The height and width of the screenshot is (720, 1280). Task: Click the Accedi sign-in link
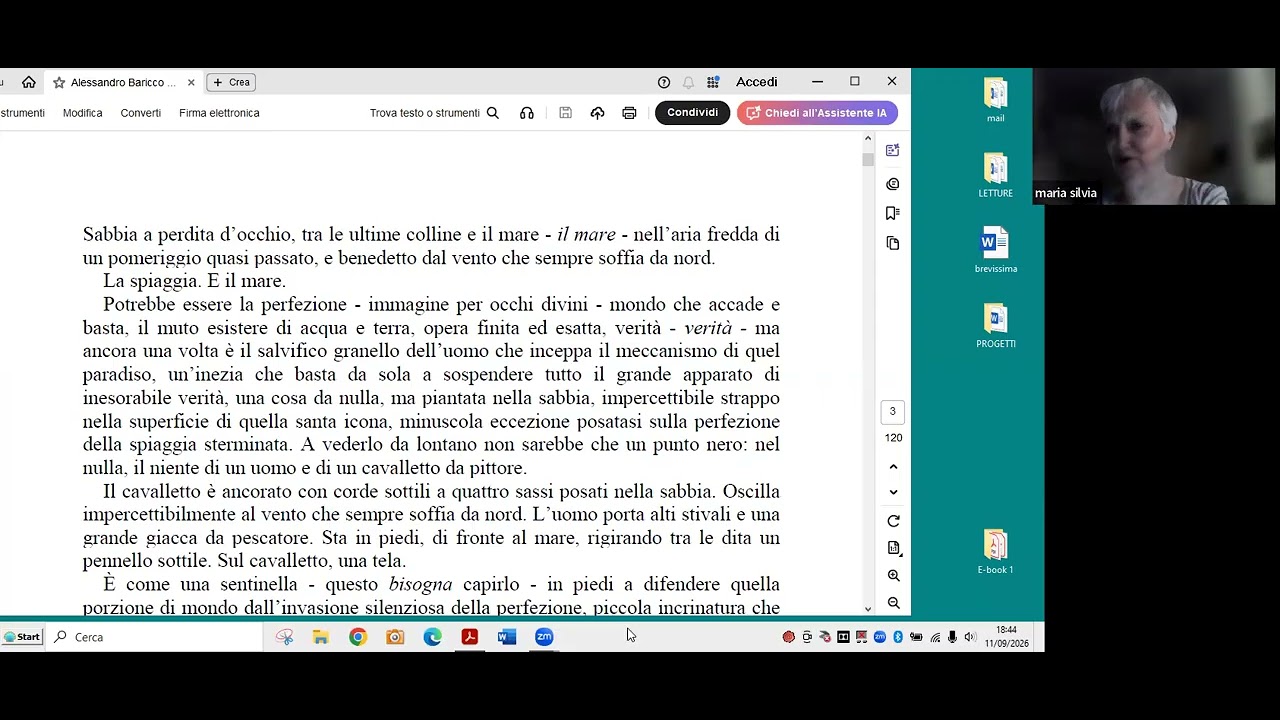(x=757, y=82)
